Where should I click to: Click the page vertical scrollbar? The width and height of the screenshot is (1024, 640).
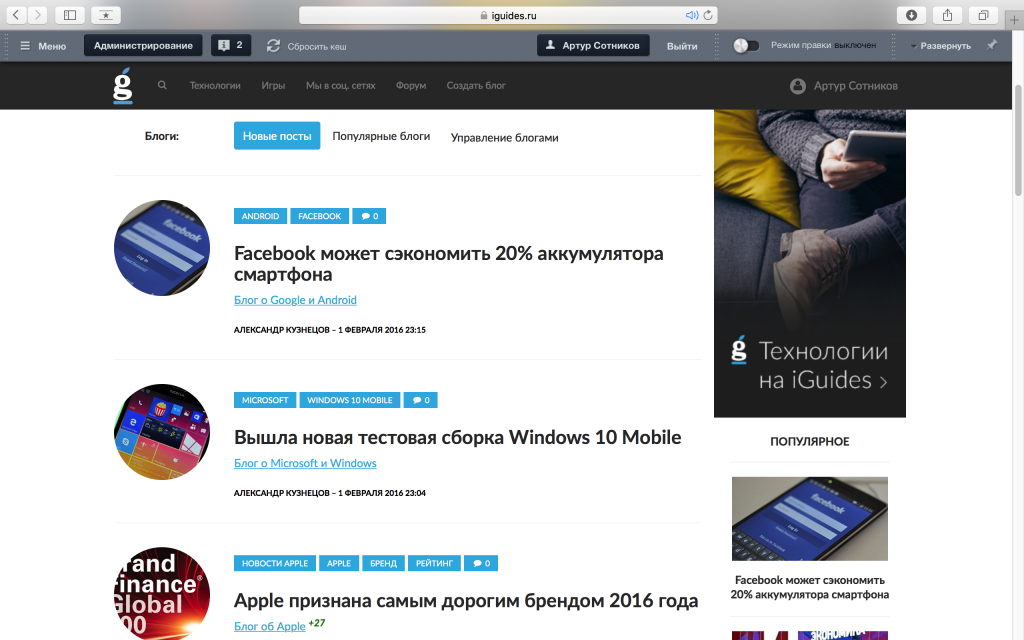[x=1017, y=140]
